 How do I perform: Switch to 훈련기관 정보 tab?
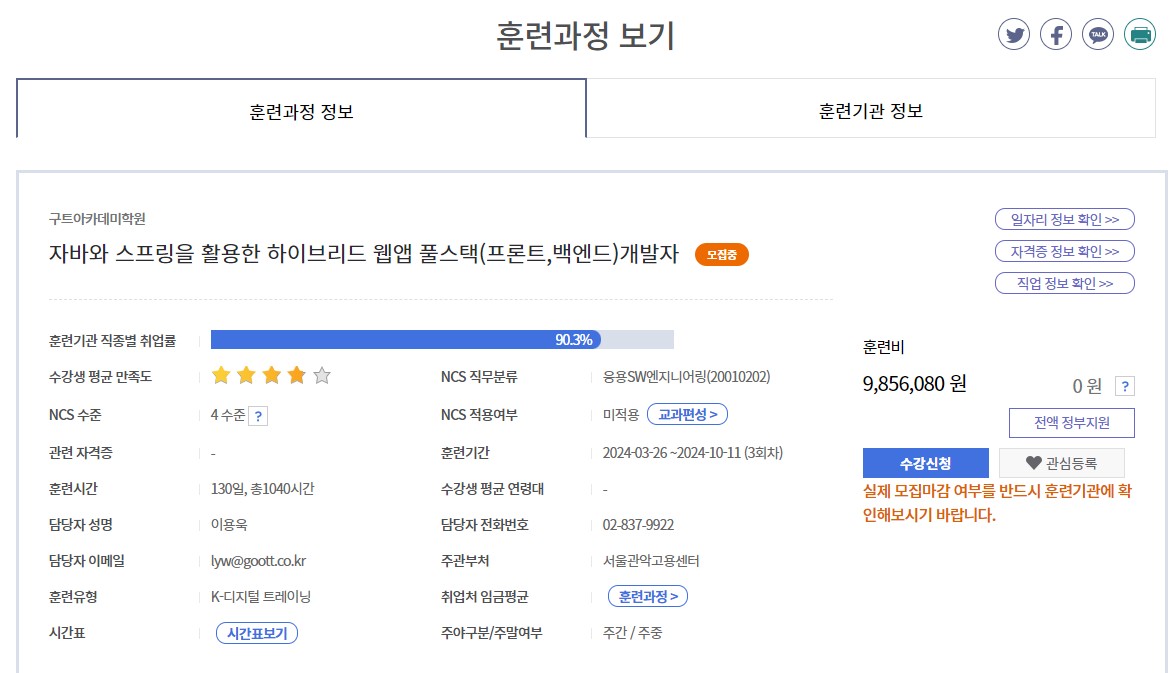pos(870,109)
